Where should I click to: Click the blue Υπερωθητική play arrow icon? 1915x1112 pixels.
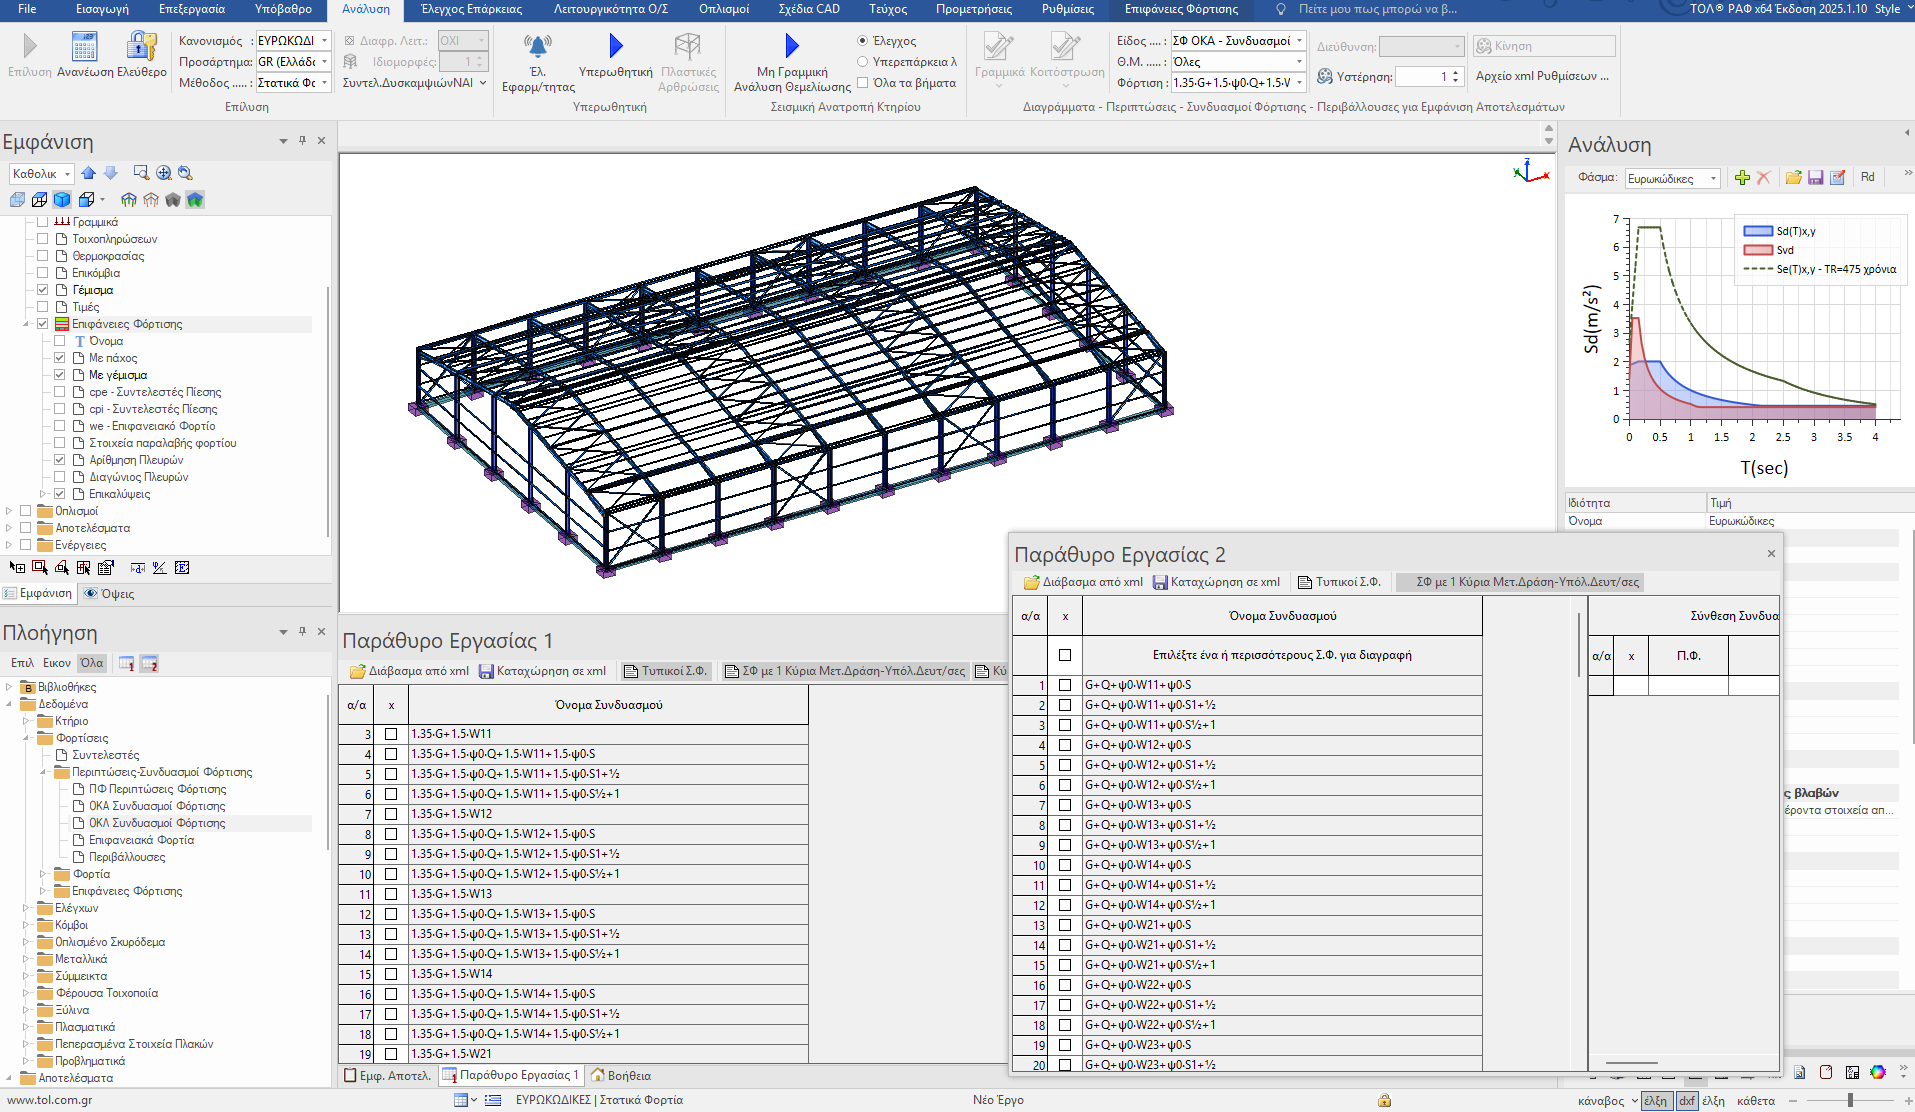coord(615,46)
